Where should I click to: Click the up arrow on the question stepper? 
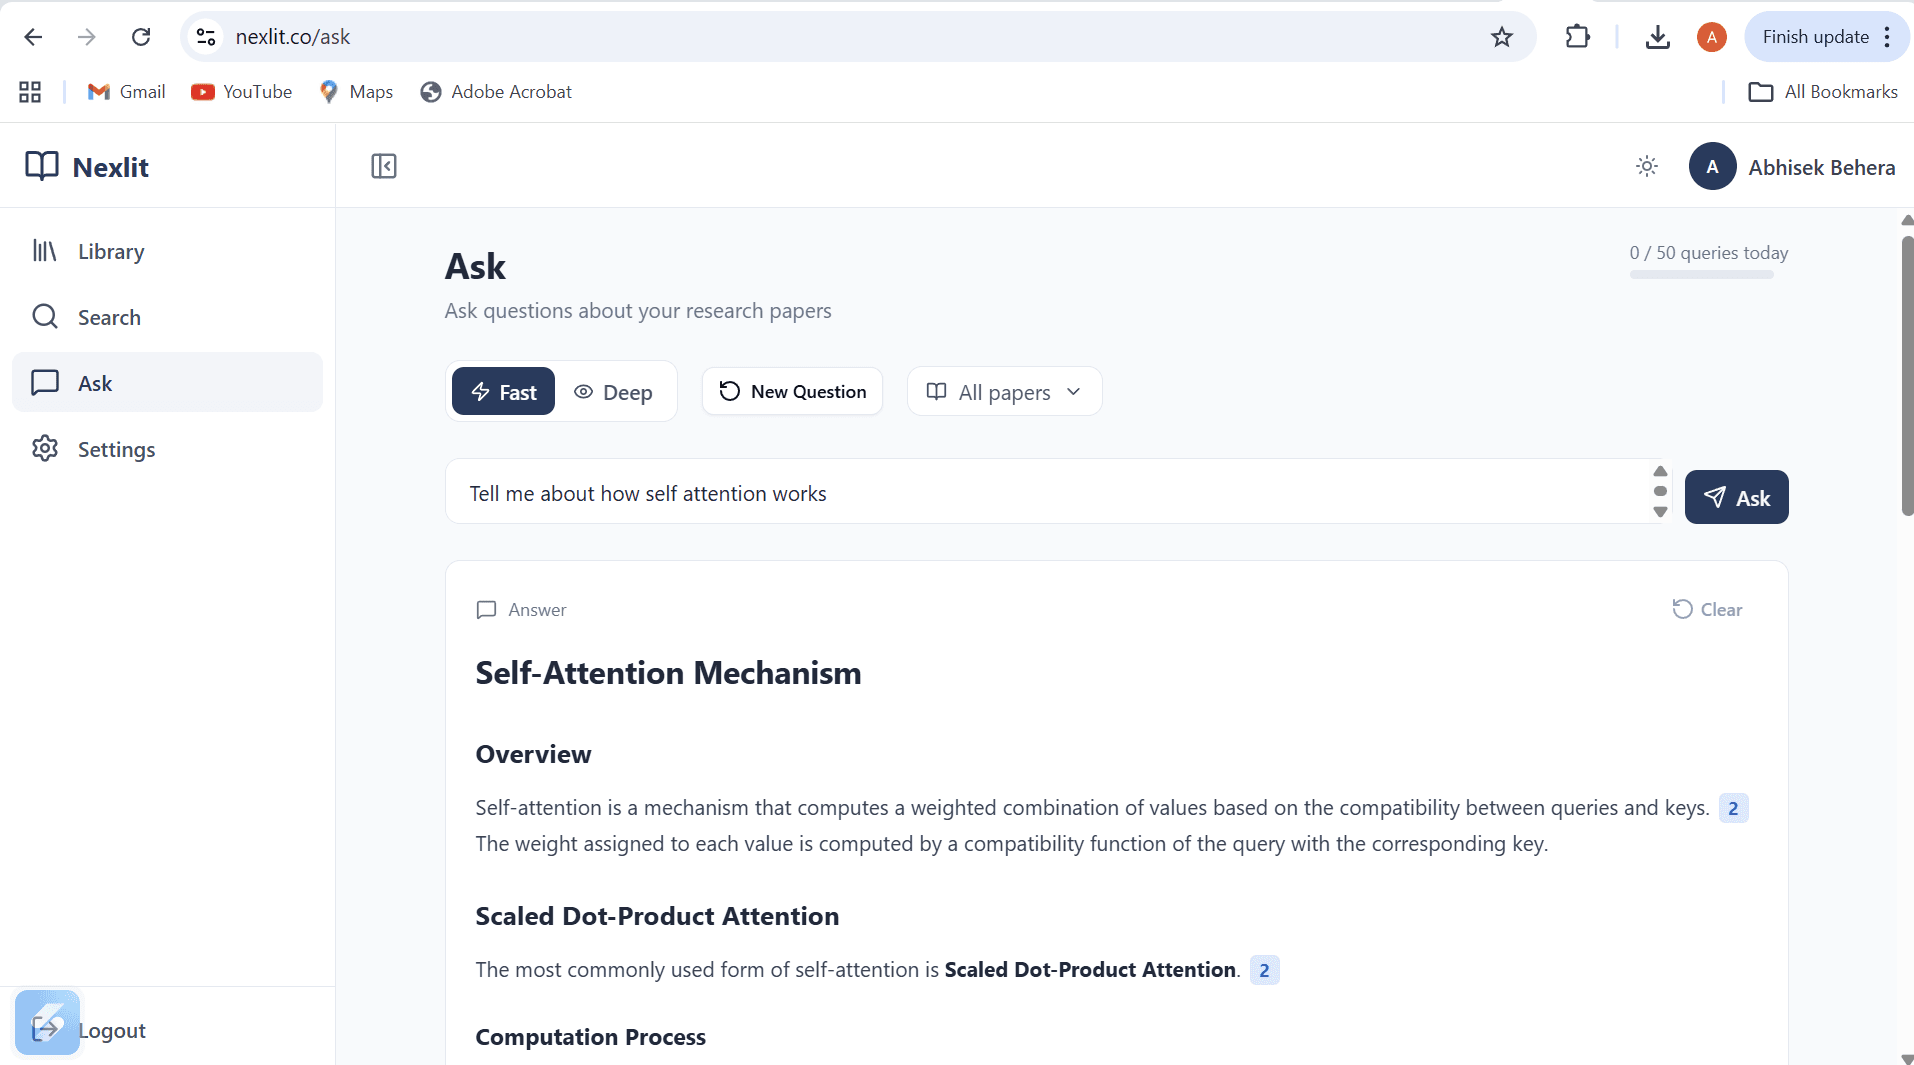pyautogui.click(x=1660, y=472)
